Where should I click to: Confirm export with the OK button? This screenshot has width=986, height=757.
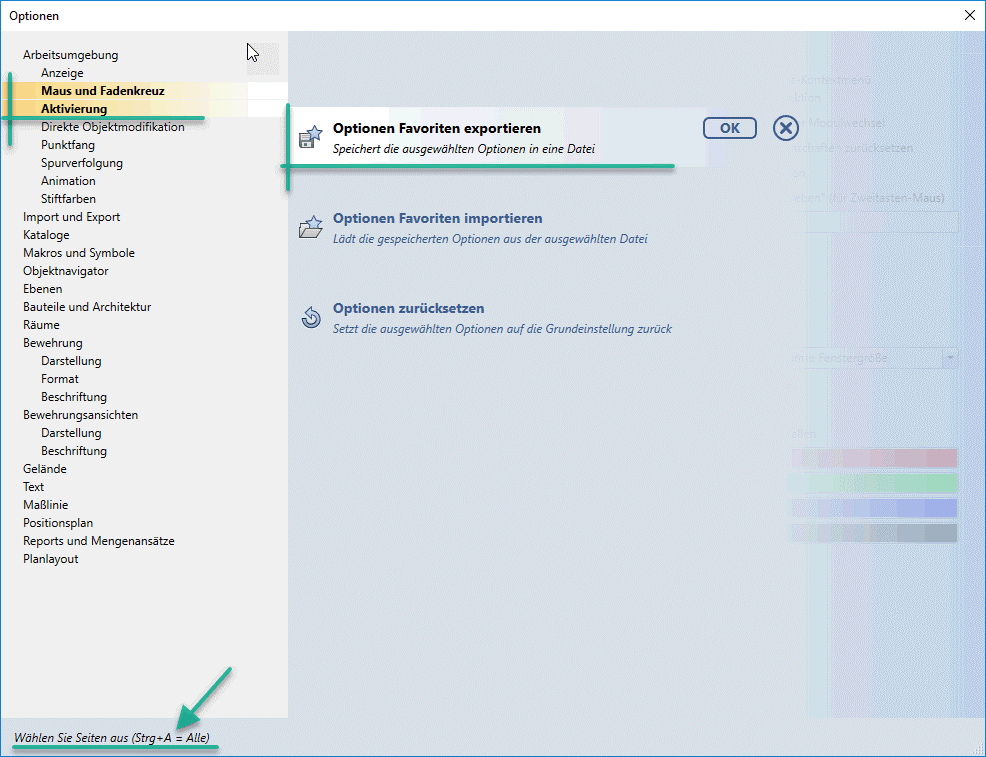pos(729,128)
